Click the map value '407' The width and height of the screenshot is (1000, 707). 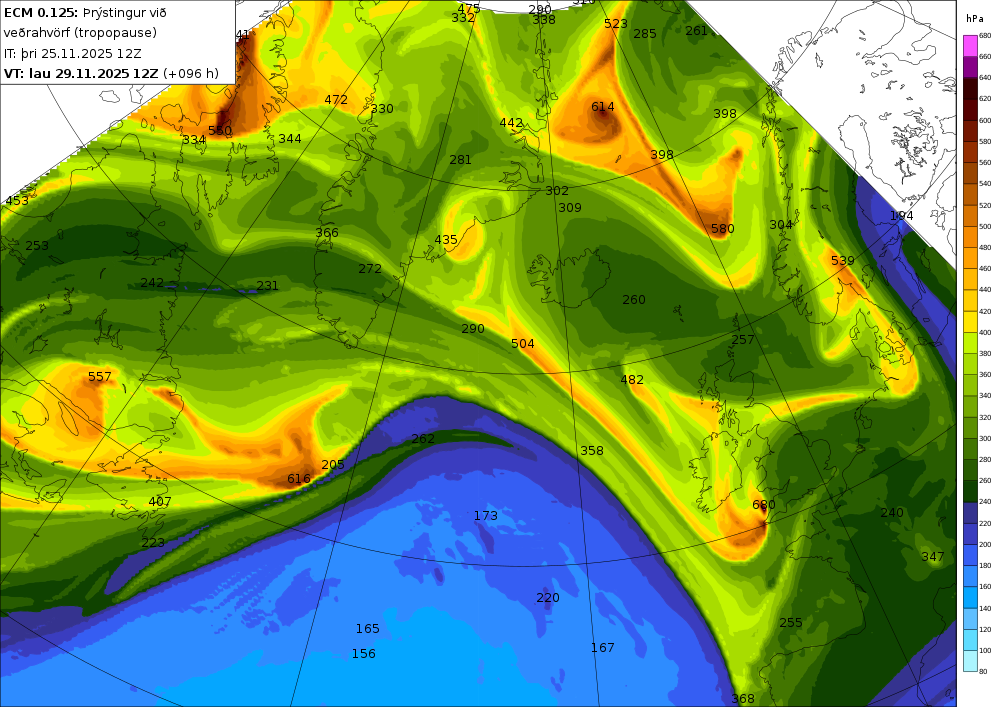(159, 502)
